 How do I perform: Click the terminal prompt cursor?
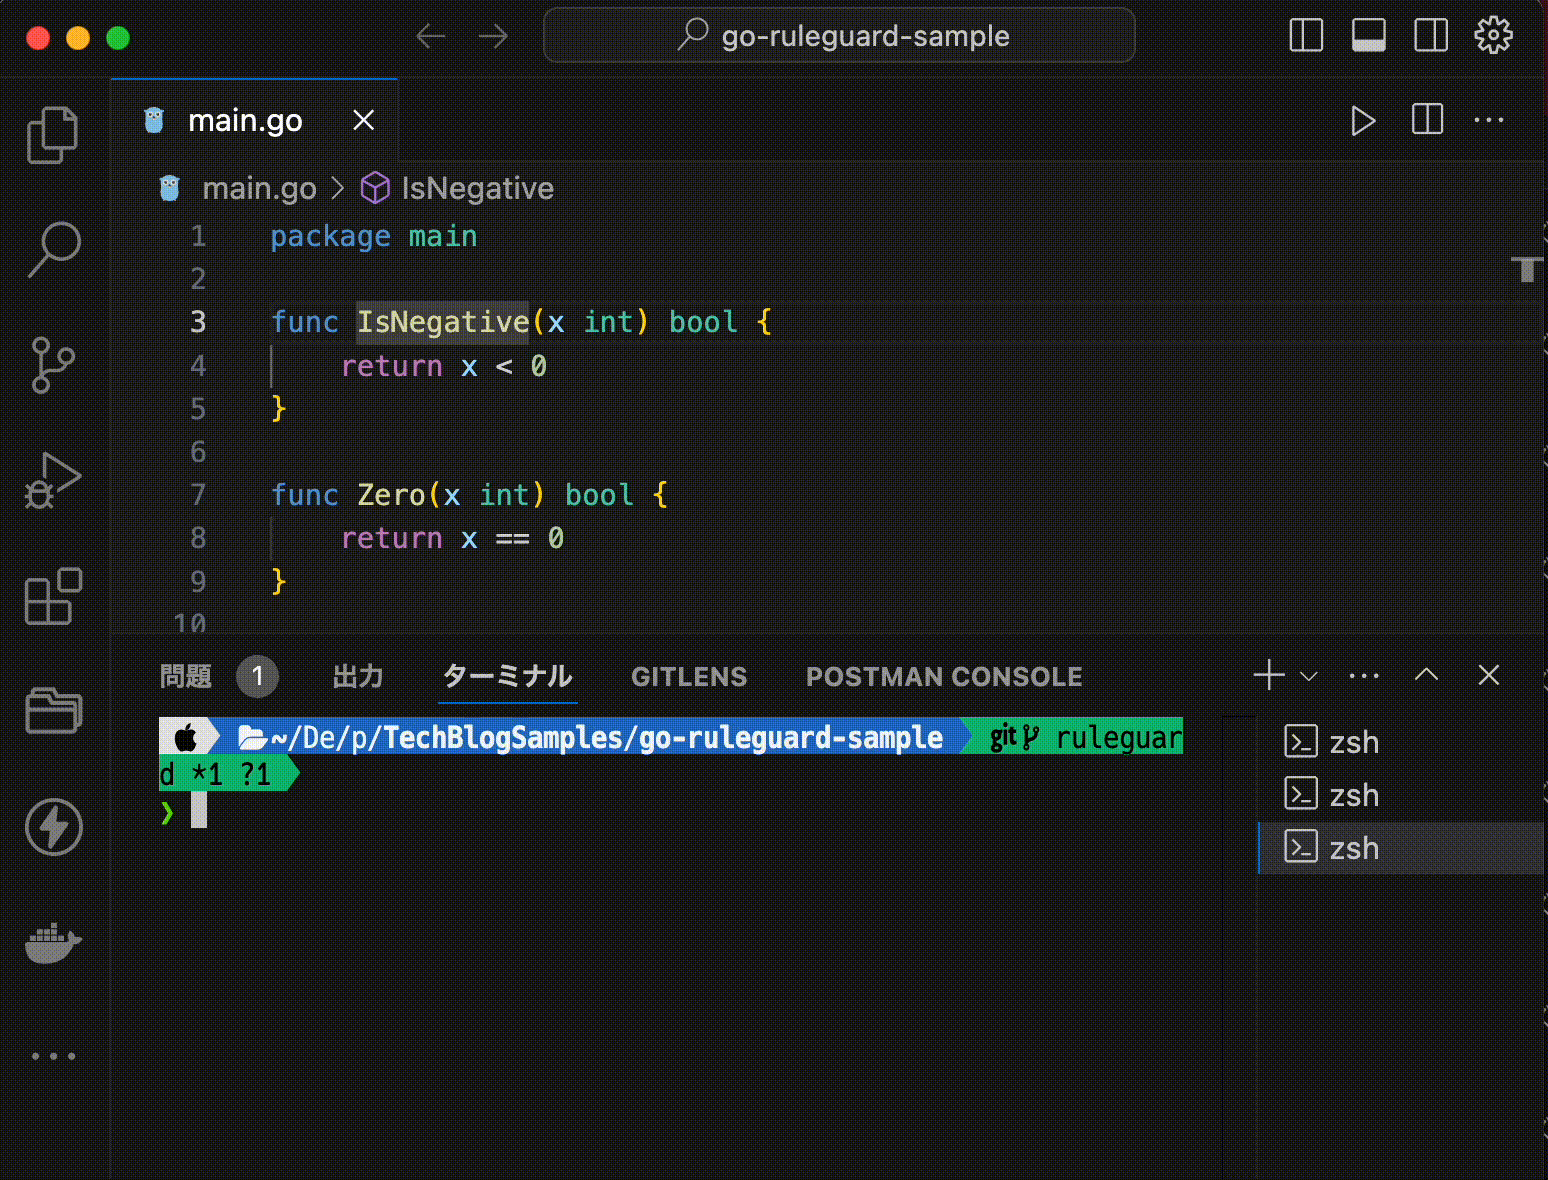(x=199, y=811)
